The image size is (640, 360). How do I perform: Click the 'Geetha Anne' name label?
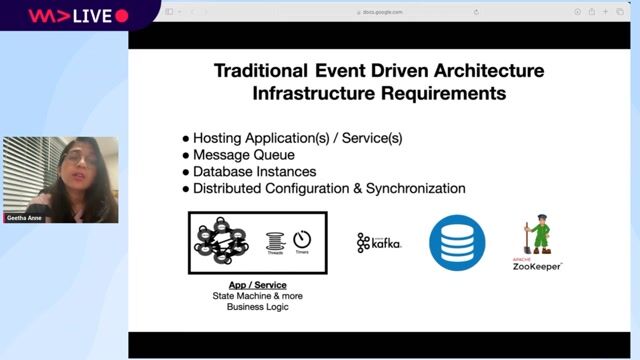click(24, 218)
